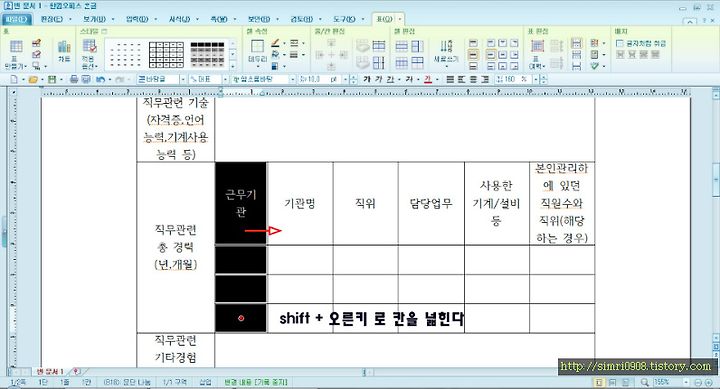Choose the dotted-line table style thumbnail
The height and width of the screenshot is (389, 720).
click(x=125, y=55)
